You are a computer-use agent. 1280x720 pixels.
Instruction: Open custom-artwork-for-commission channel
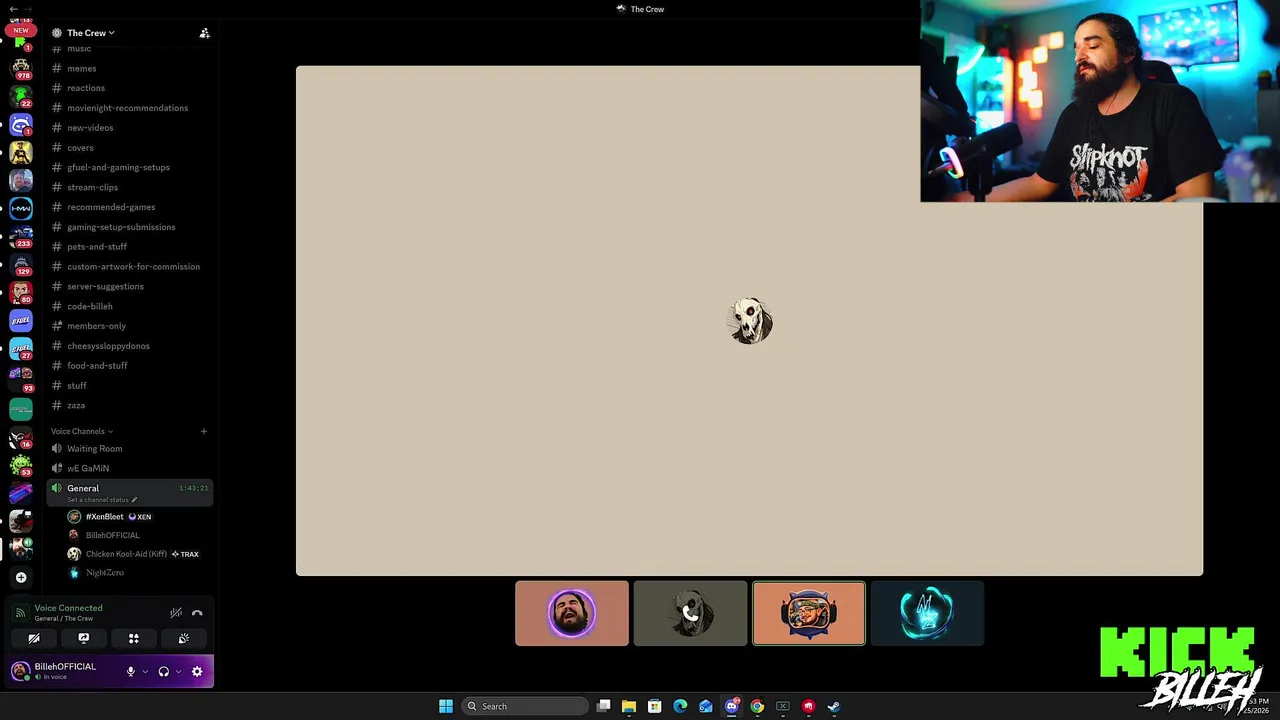pos(130,267)
